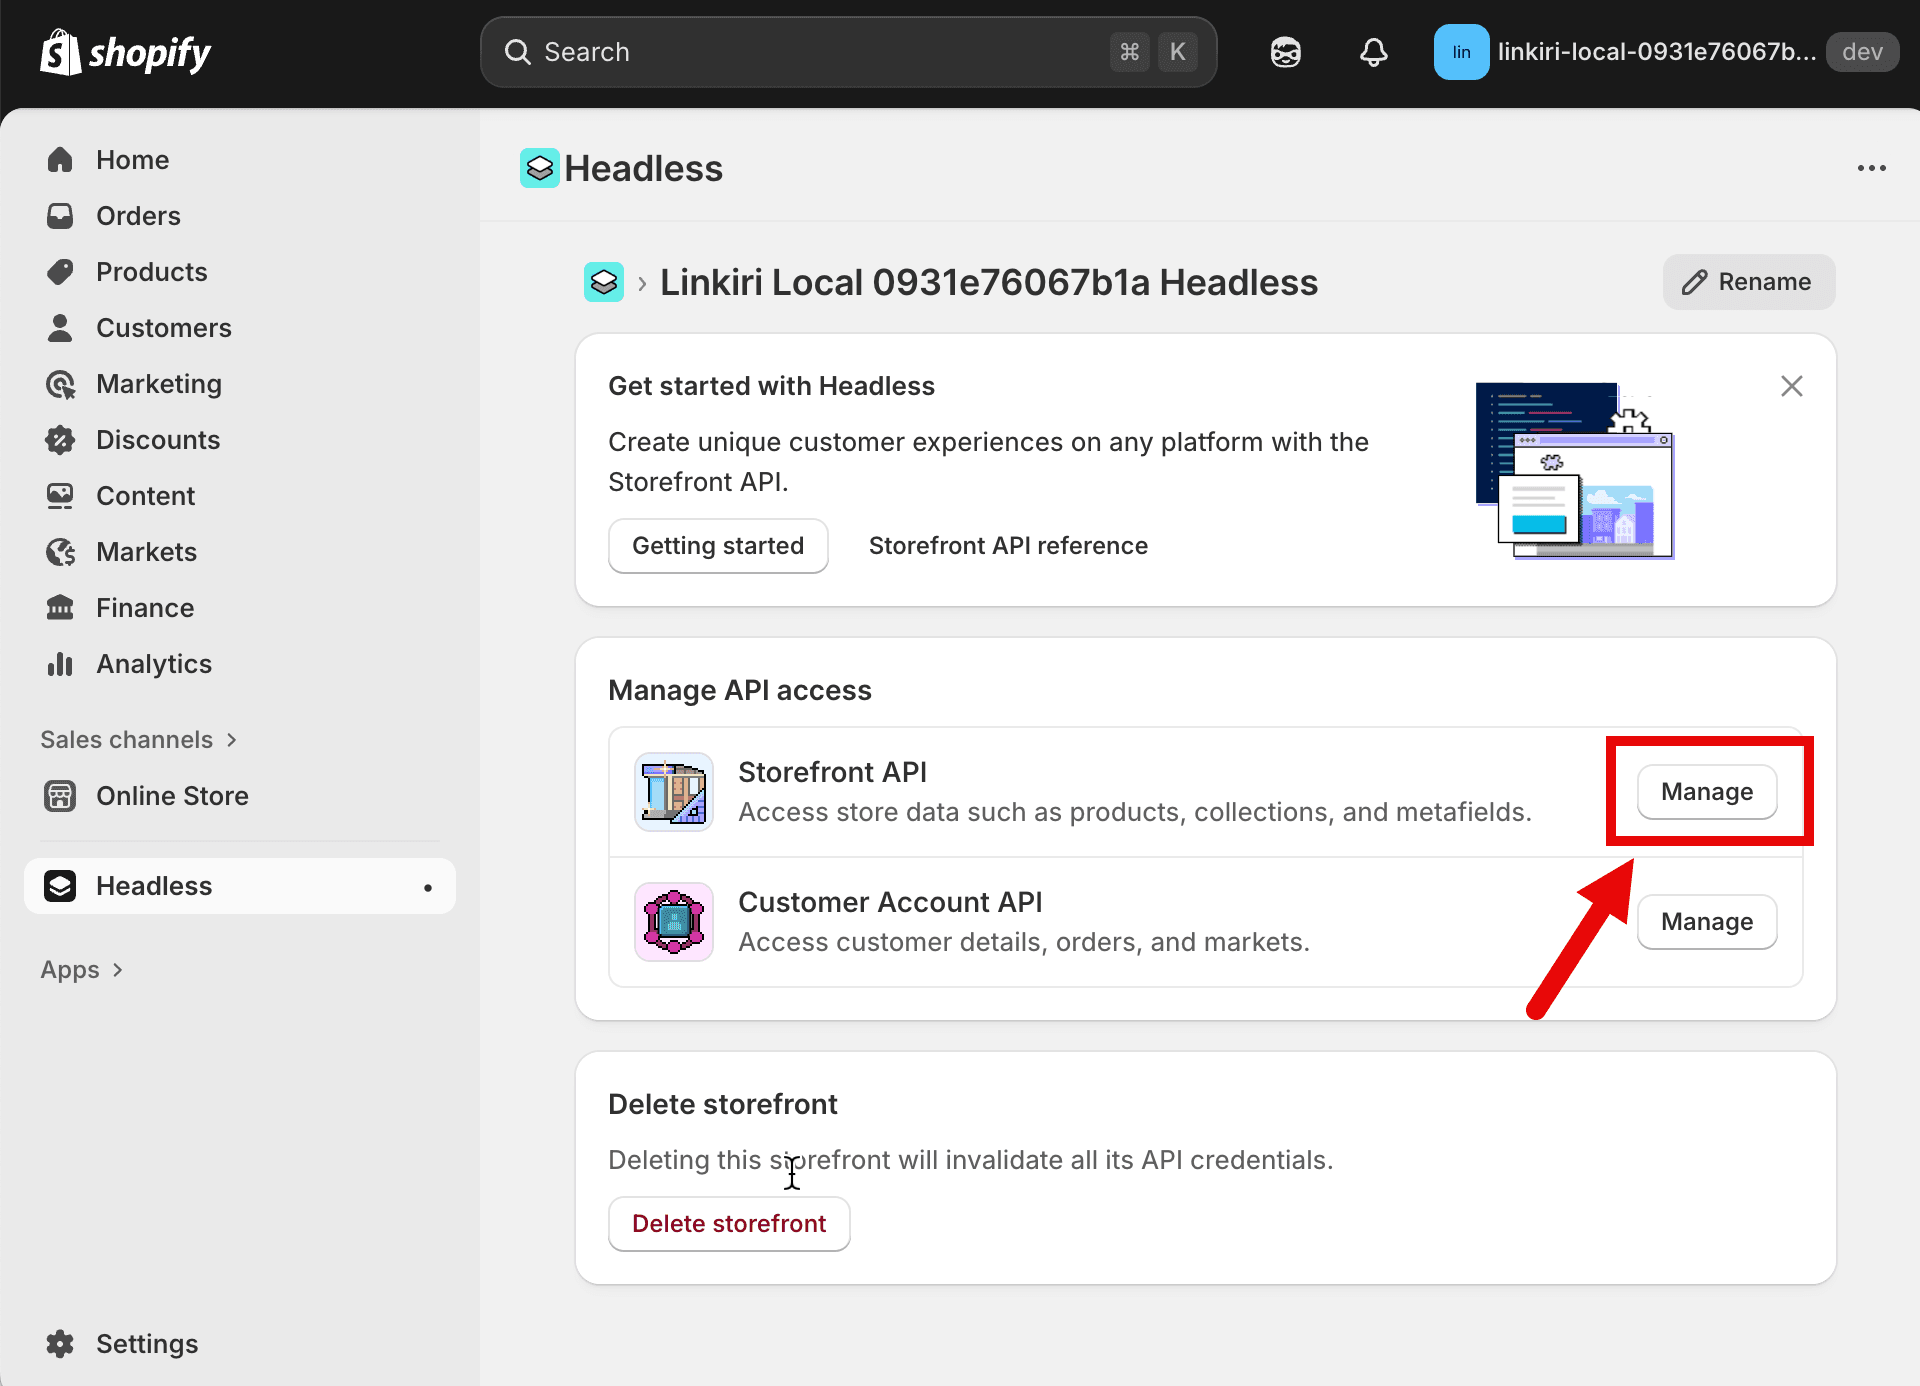This screenshot has width=1920, height=1386.
Task: Click the Rename button
Action: click(1748, 282)
